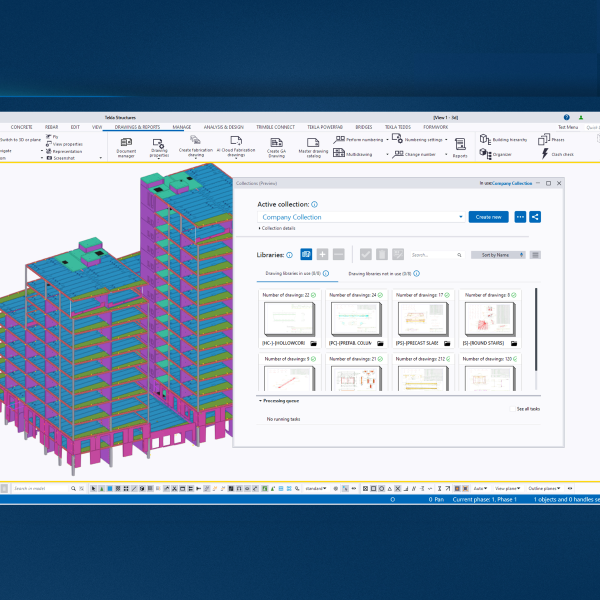Click the grey clipboard library icon

(x=382, y=254)
